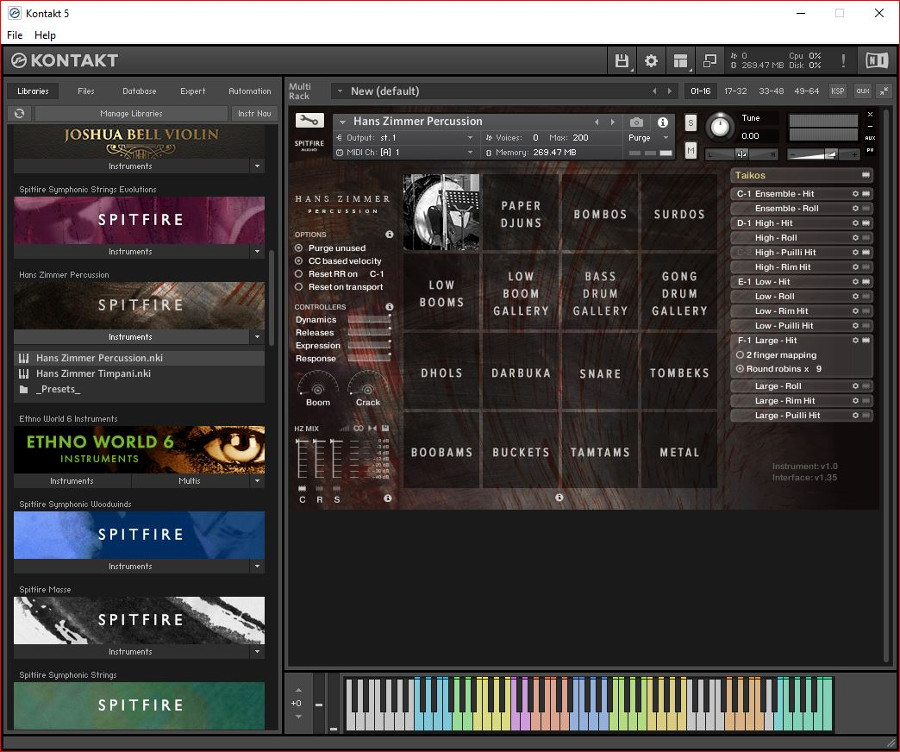Toggle the minimized view icon
Viewport: 900px width, 752px height.
tap(709, 60)
